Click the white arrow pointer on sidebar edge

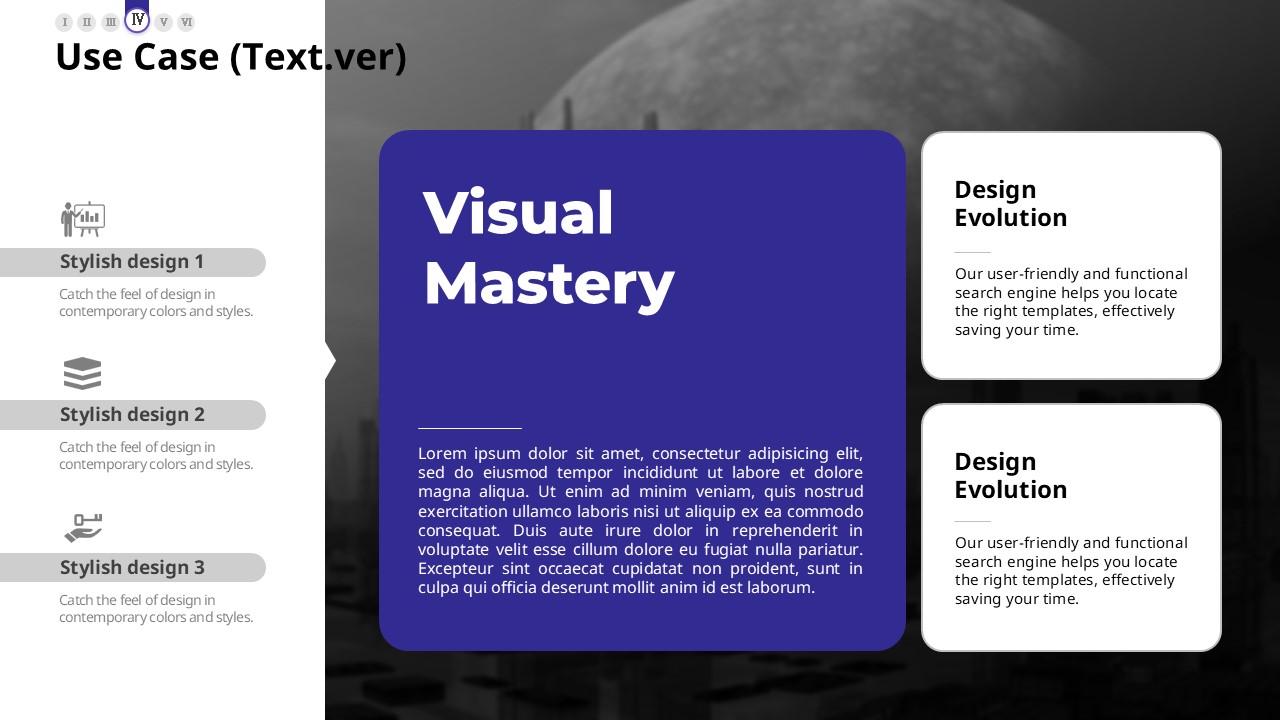(x=330, y=360)
